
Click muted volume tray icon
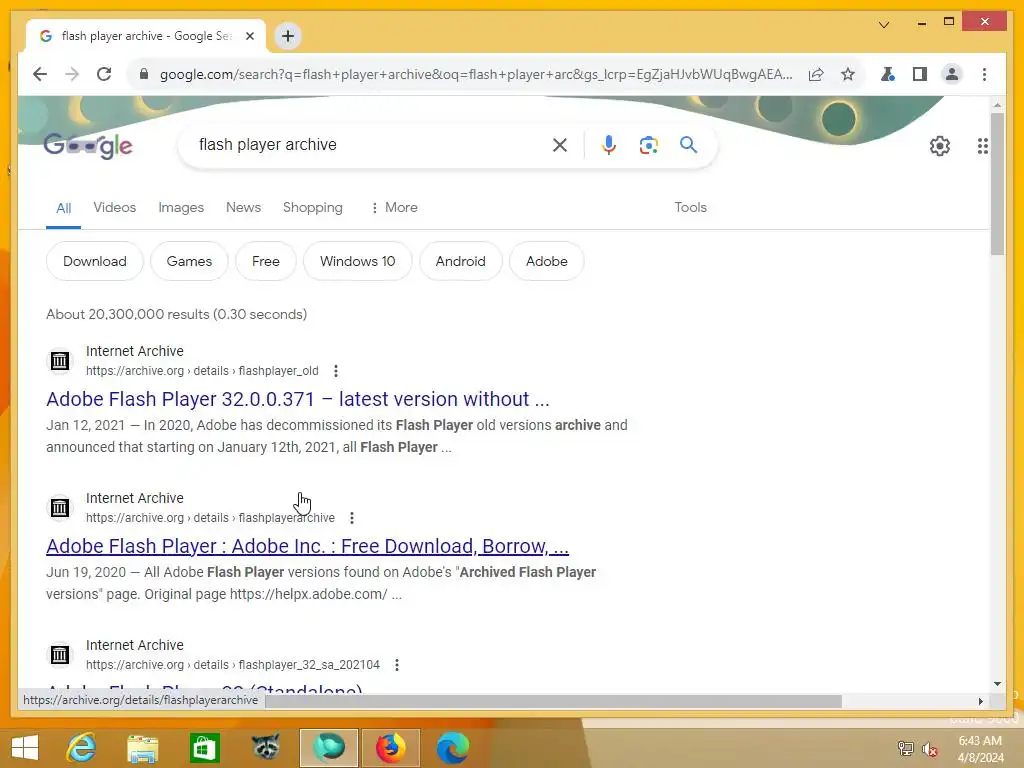(930, 749)
